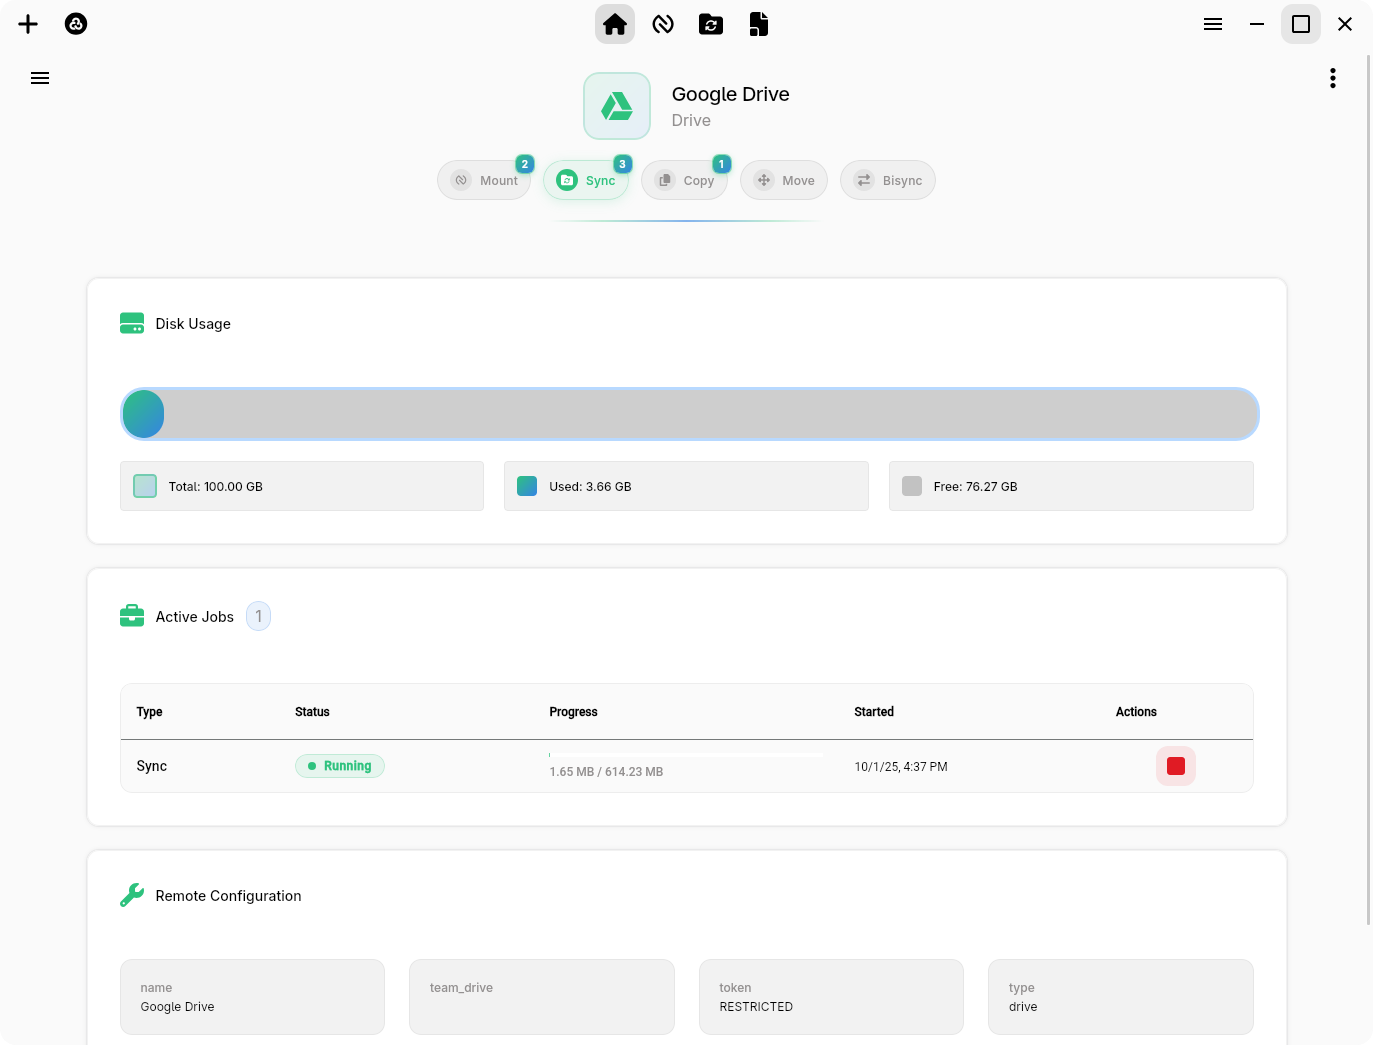
Task: Select the Total: 100.00 GB text
Action: (x=216, y=487)
